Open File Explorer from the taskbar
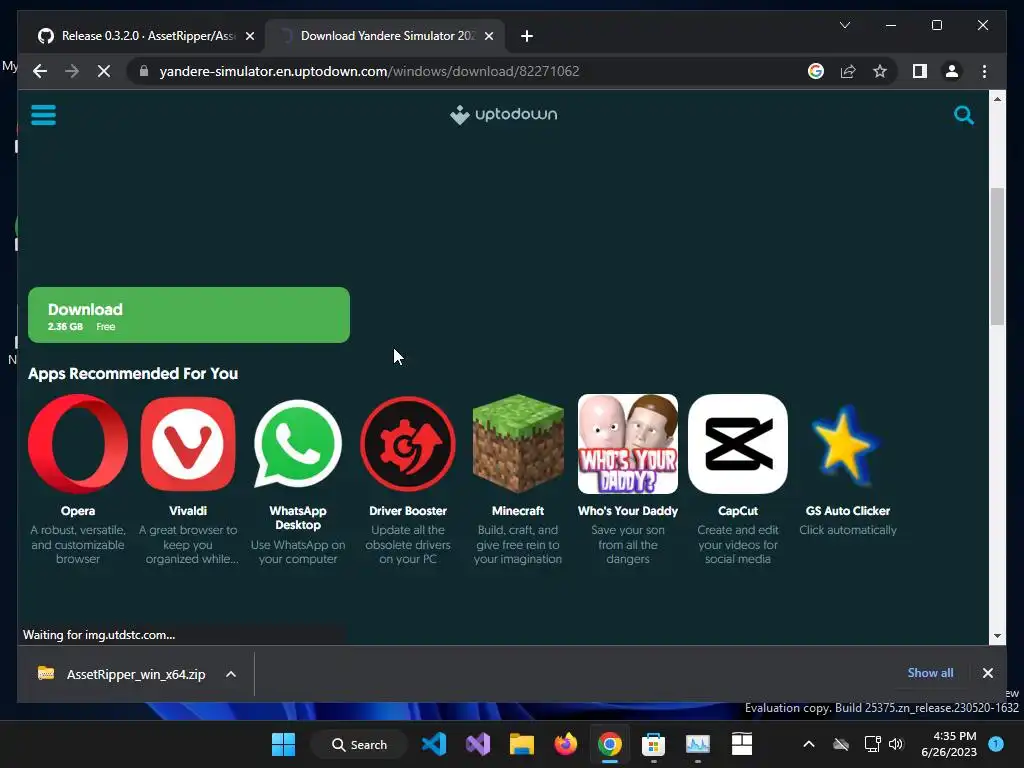 click(522, 744)
